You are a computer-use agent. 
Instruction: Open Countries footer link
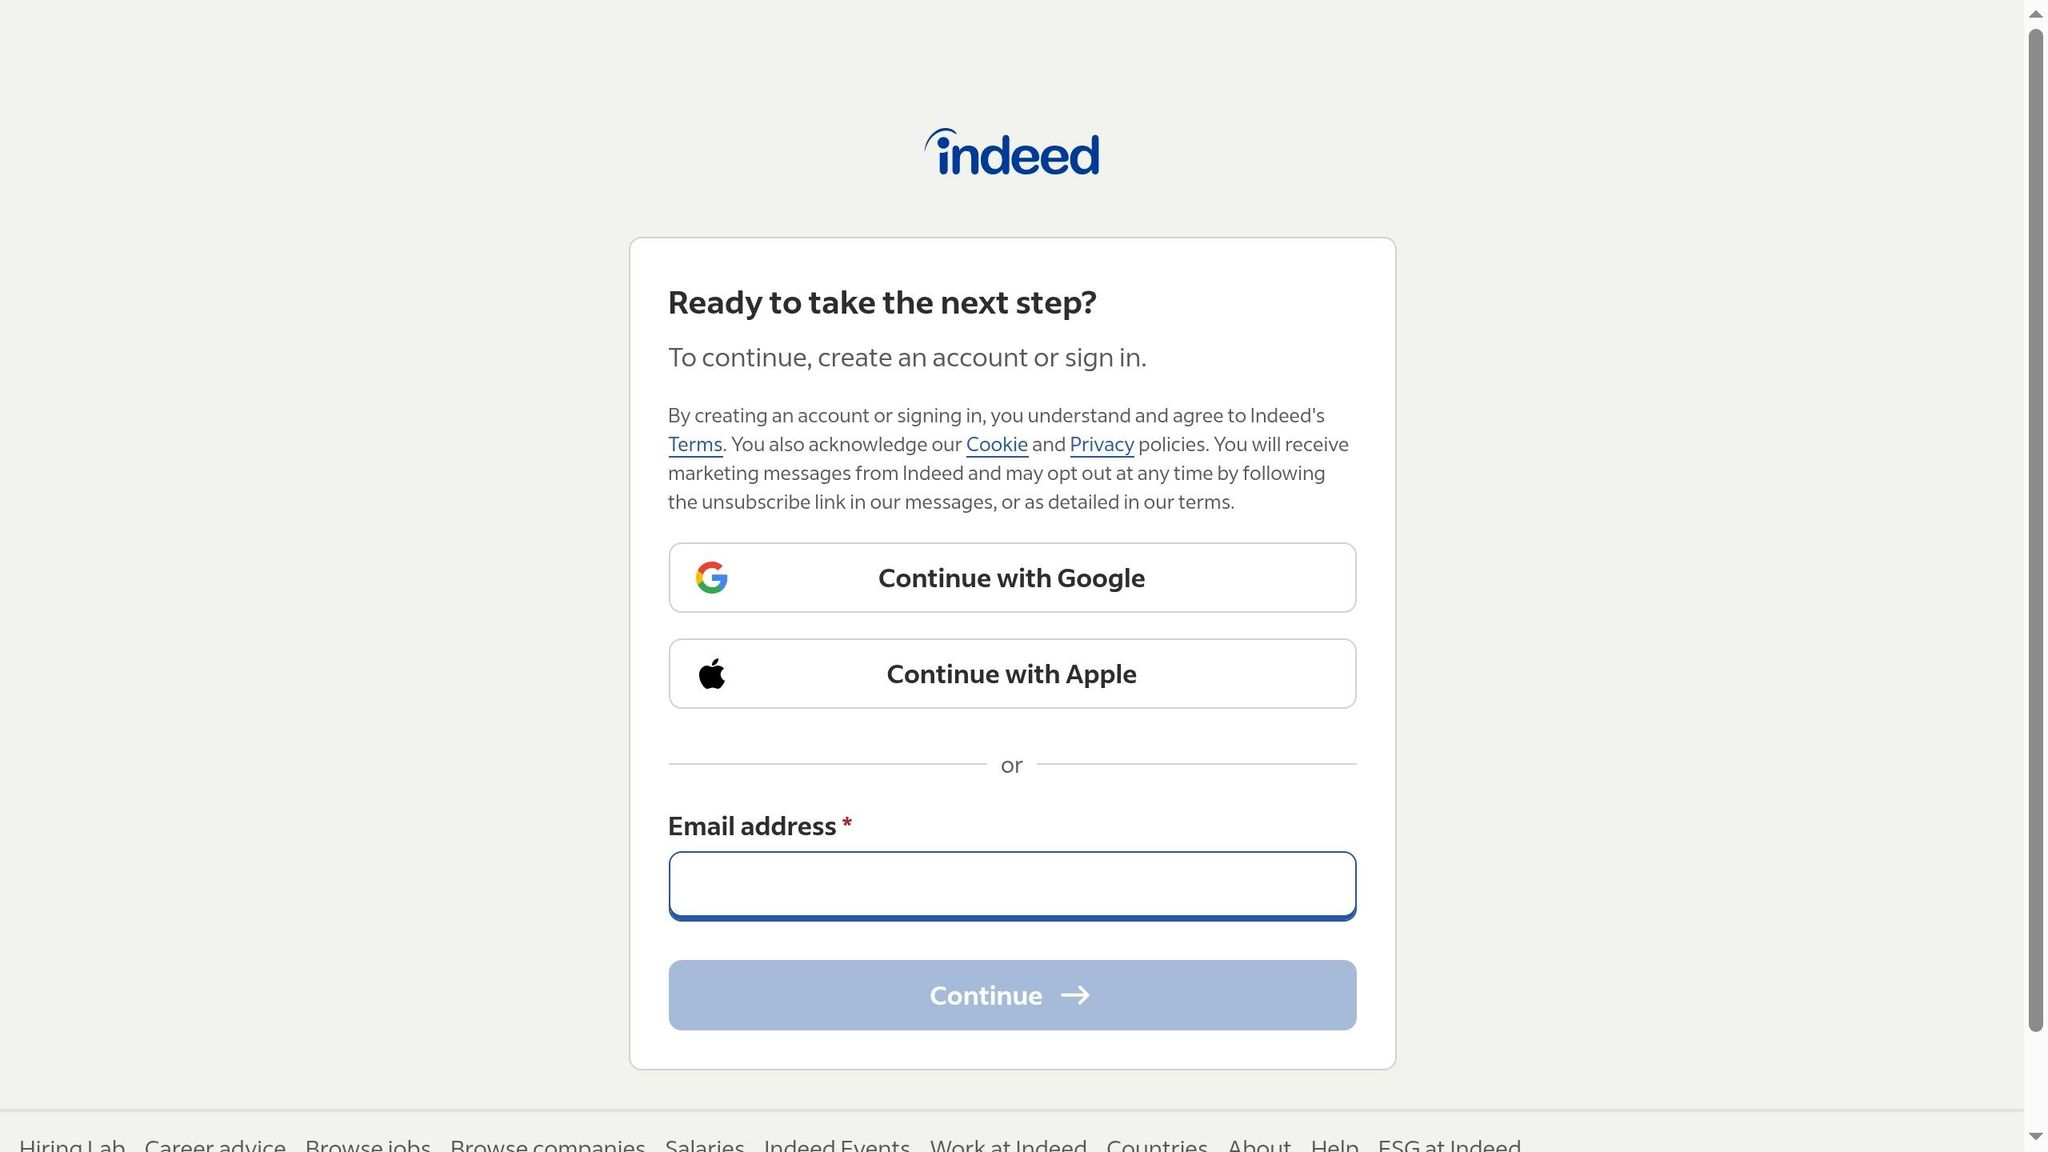tap(1157, 1145)
